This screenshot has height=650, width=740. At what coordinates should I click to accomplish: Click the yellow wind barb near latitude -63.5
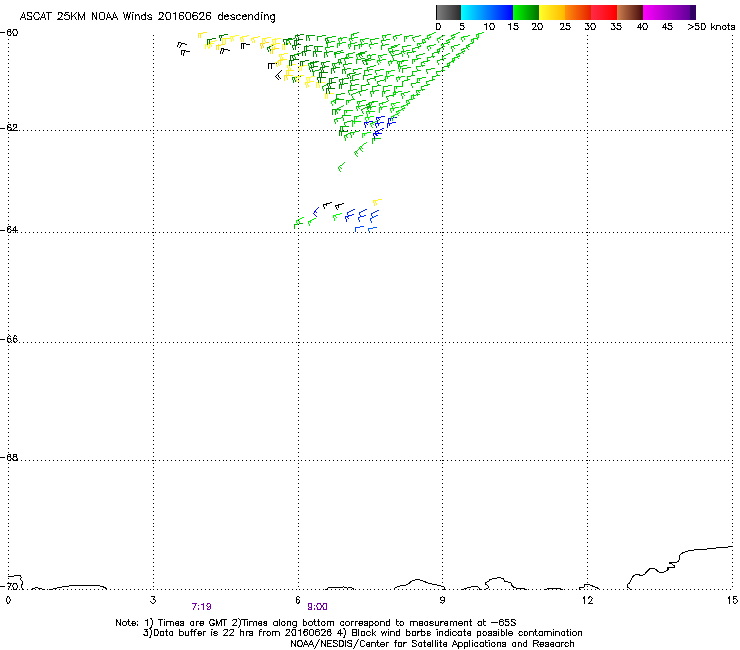377,203
